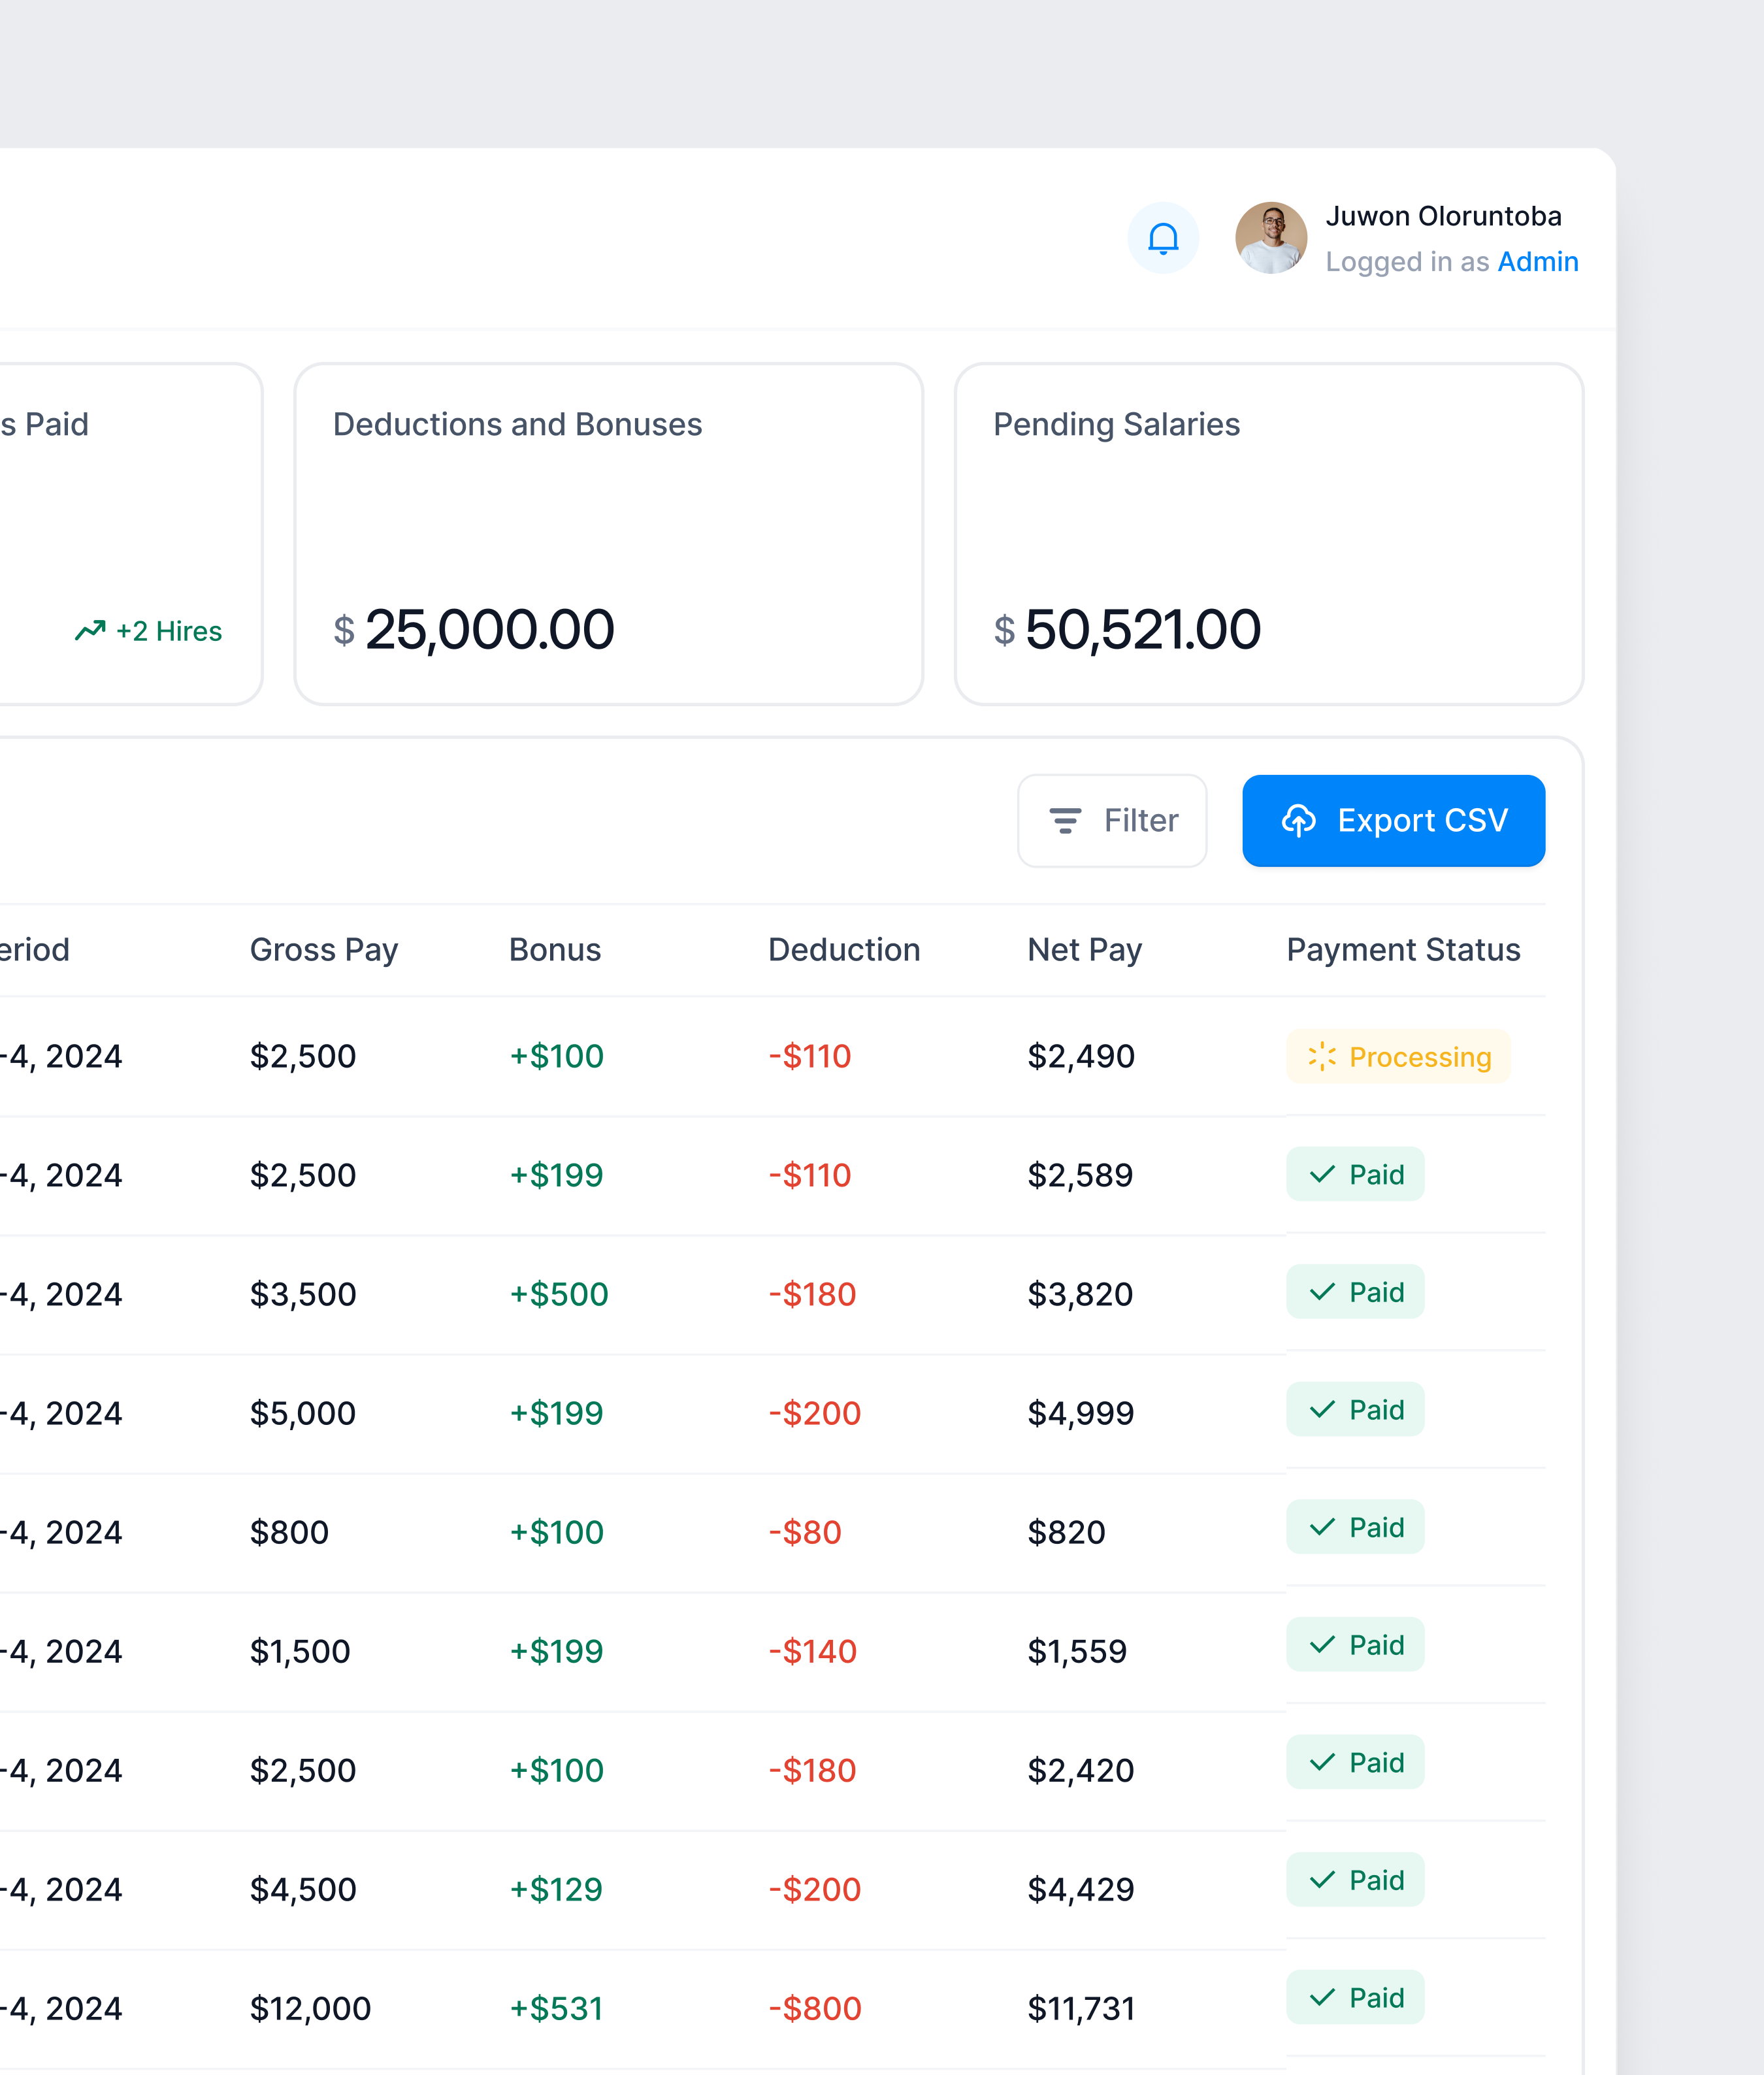
Task: Click the Paid badge in the $820 row
Action: (x=1355, y=1528)
